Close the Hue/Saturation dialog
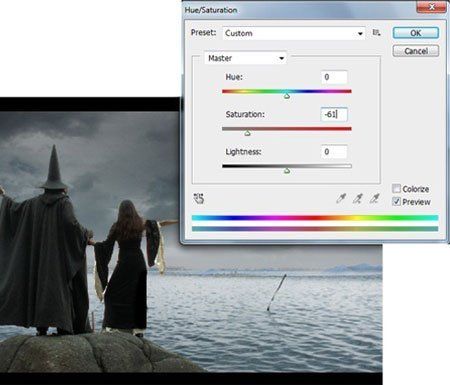 pyautogui.click(x=431, y=6)
